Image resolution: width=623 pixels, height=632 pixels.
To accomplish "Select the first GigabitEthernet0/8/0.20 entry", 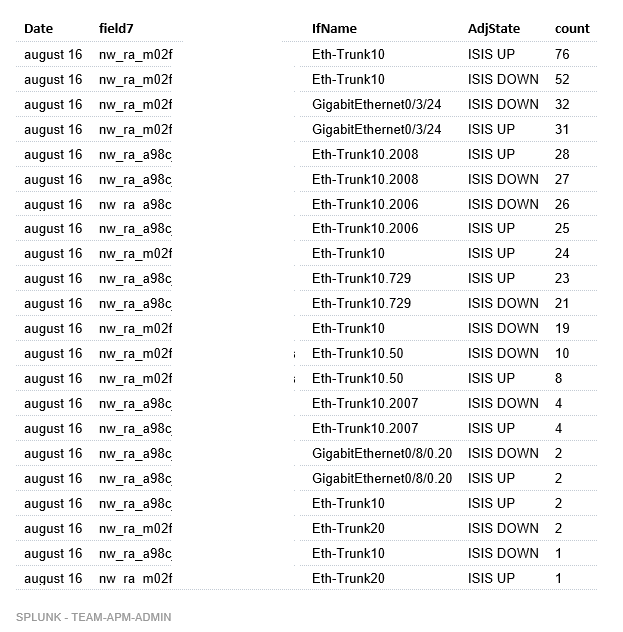I will coord(382,453).
